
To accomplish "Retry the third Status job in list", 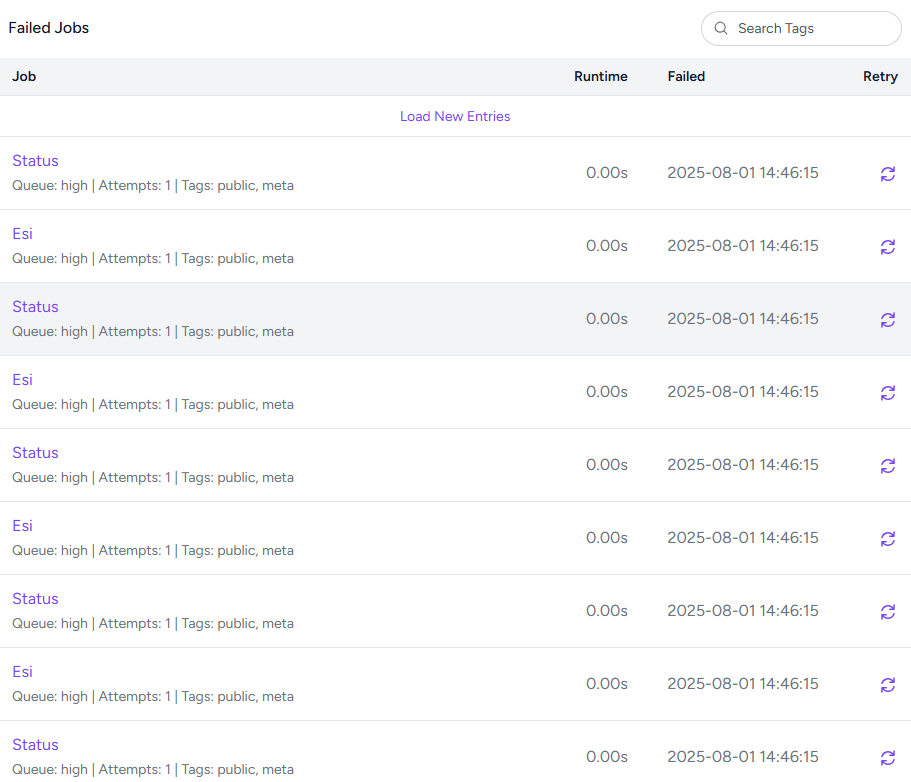I will tap(887, 466).
